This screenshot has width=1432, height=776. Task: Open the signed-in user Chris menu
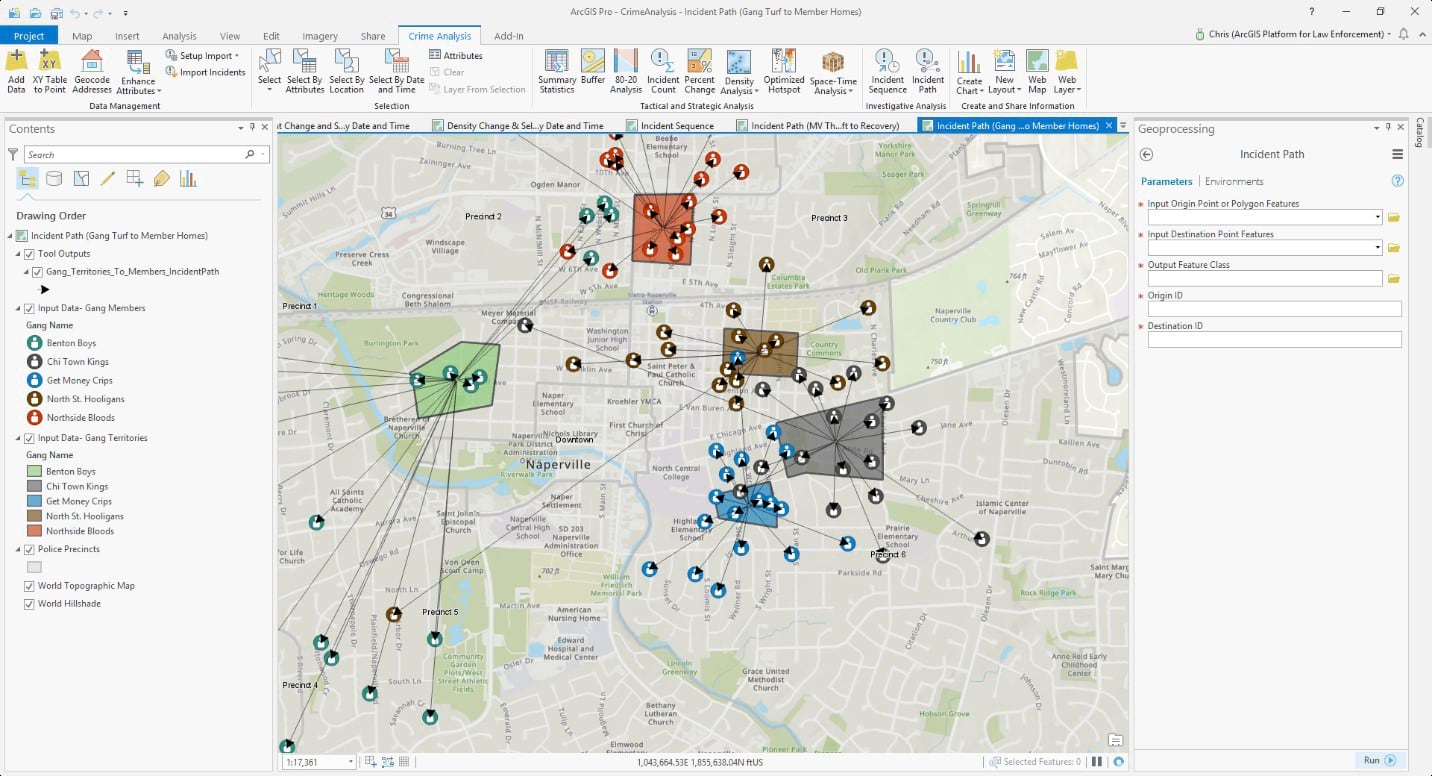[x=1293, y=34]
